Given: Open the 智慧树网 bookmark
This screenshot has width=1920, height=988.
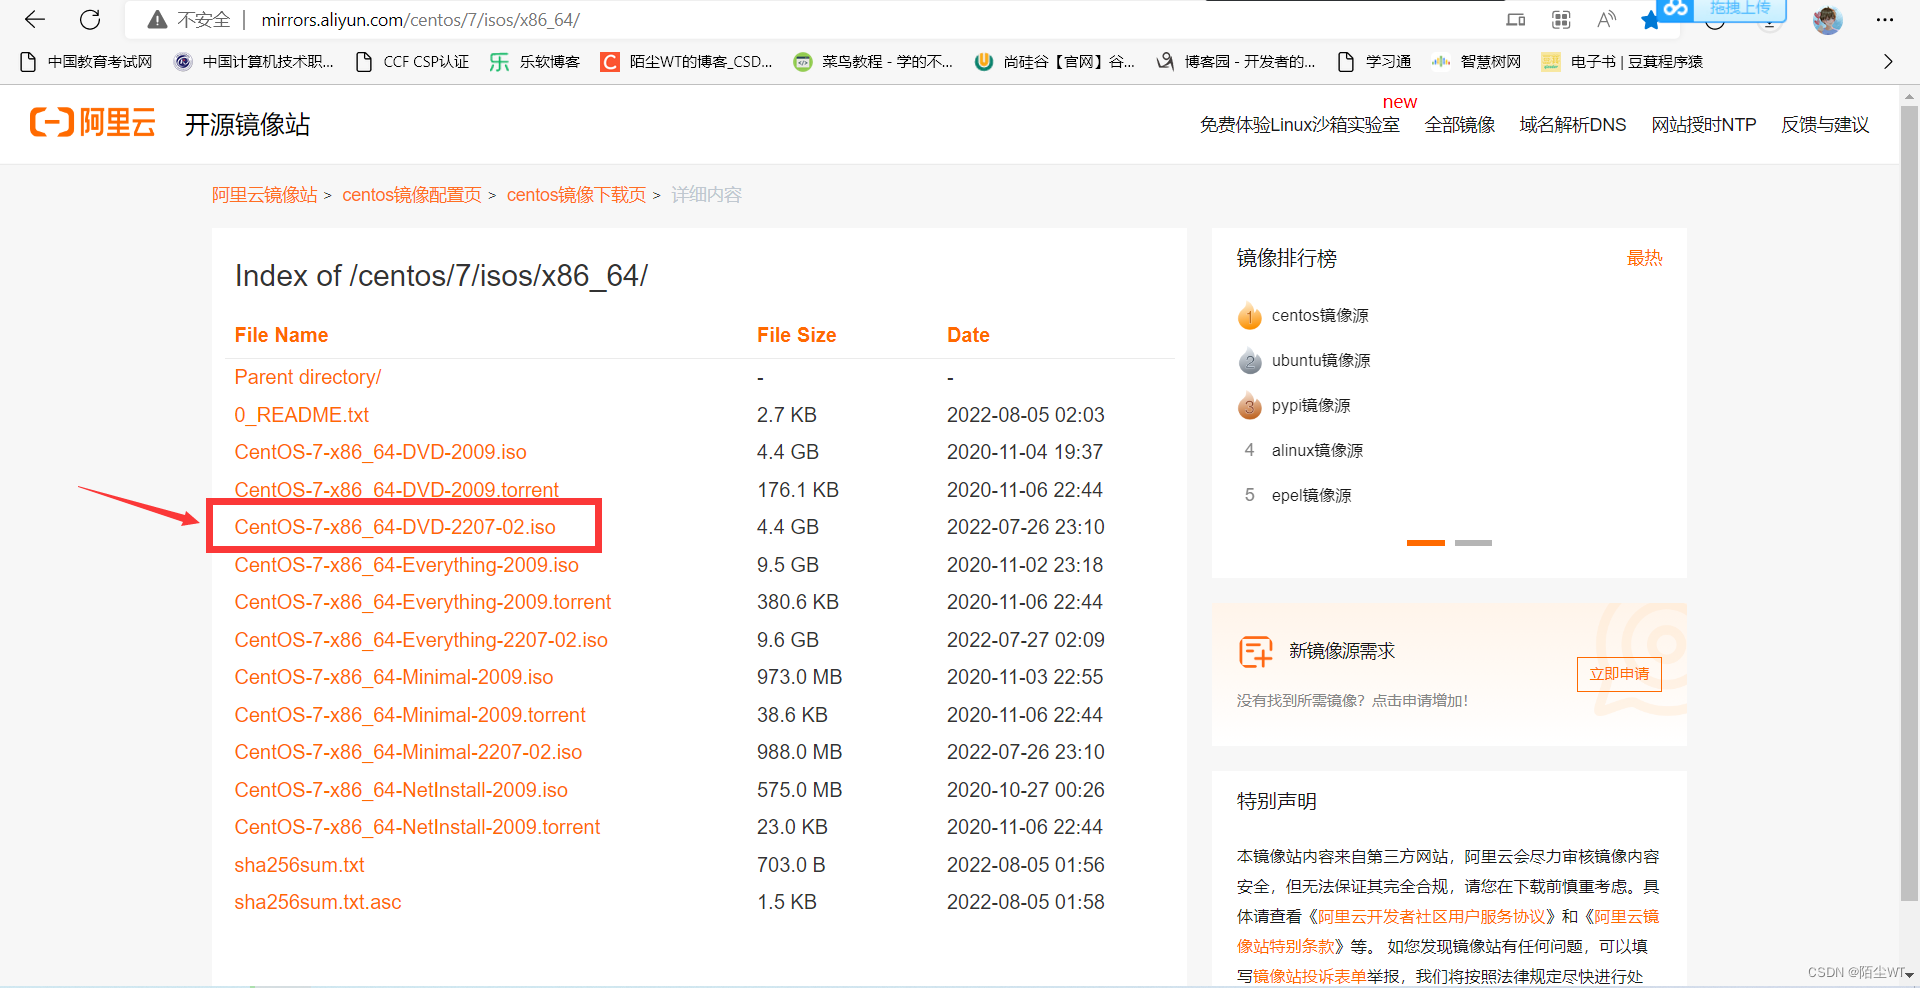Looking at the screenshot, I should coord(1477,62).
